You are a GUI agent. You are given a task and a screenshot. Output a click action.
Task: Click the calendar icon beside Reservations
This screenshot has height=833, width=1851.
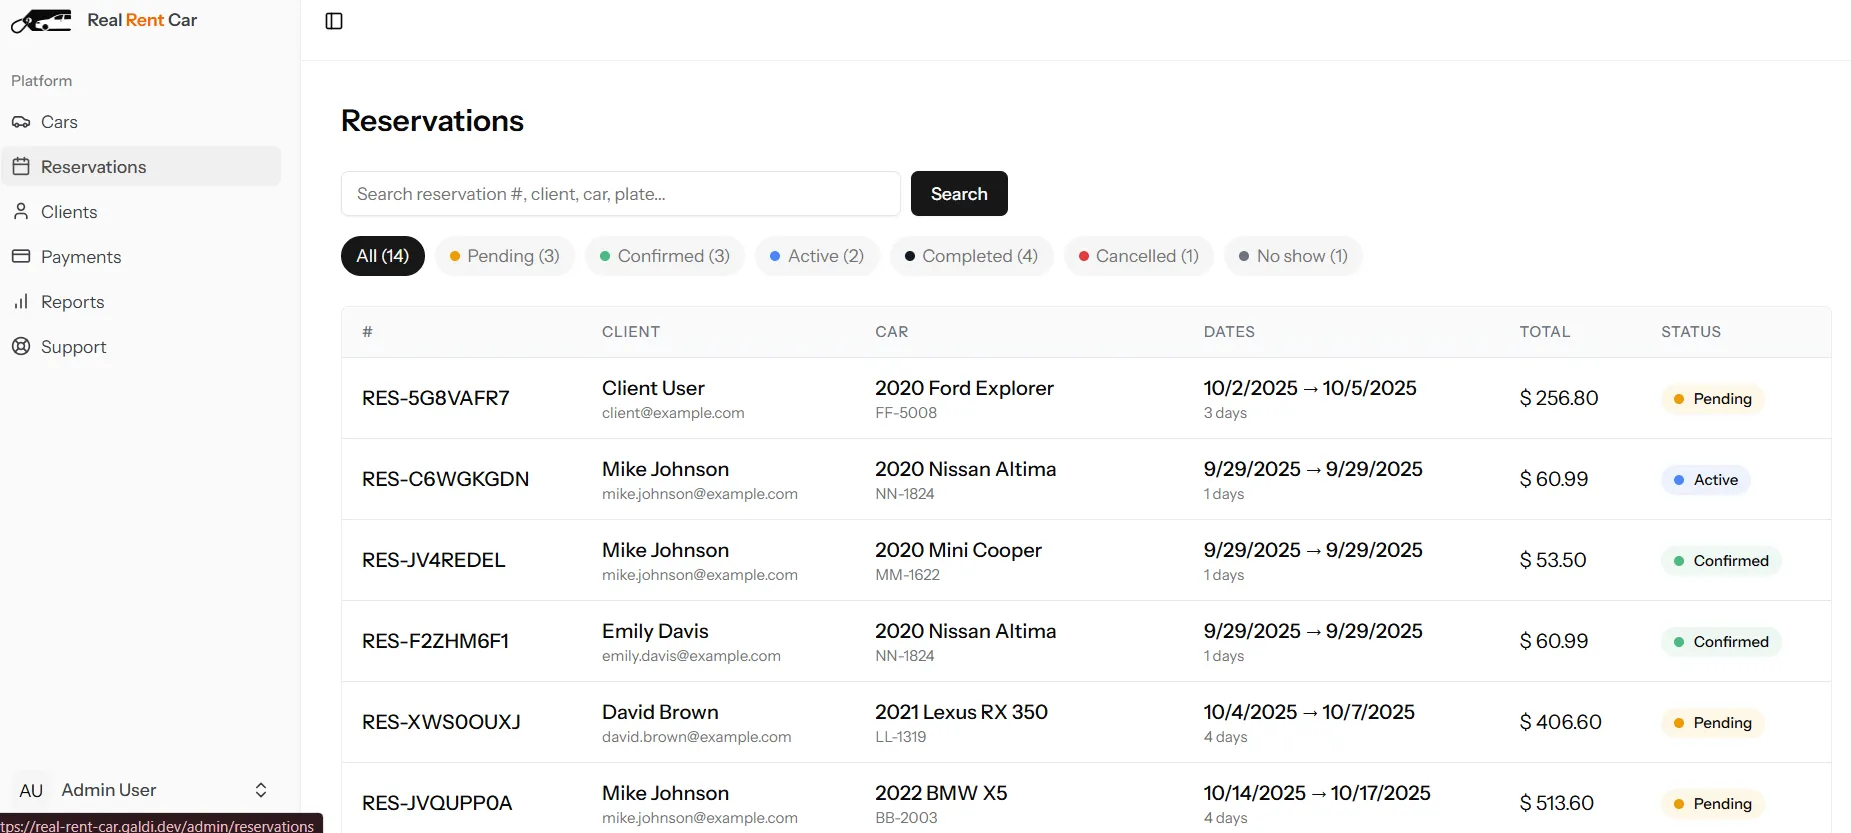(x=21, y=167)
